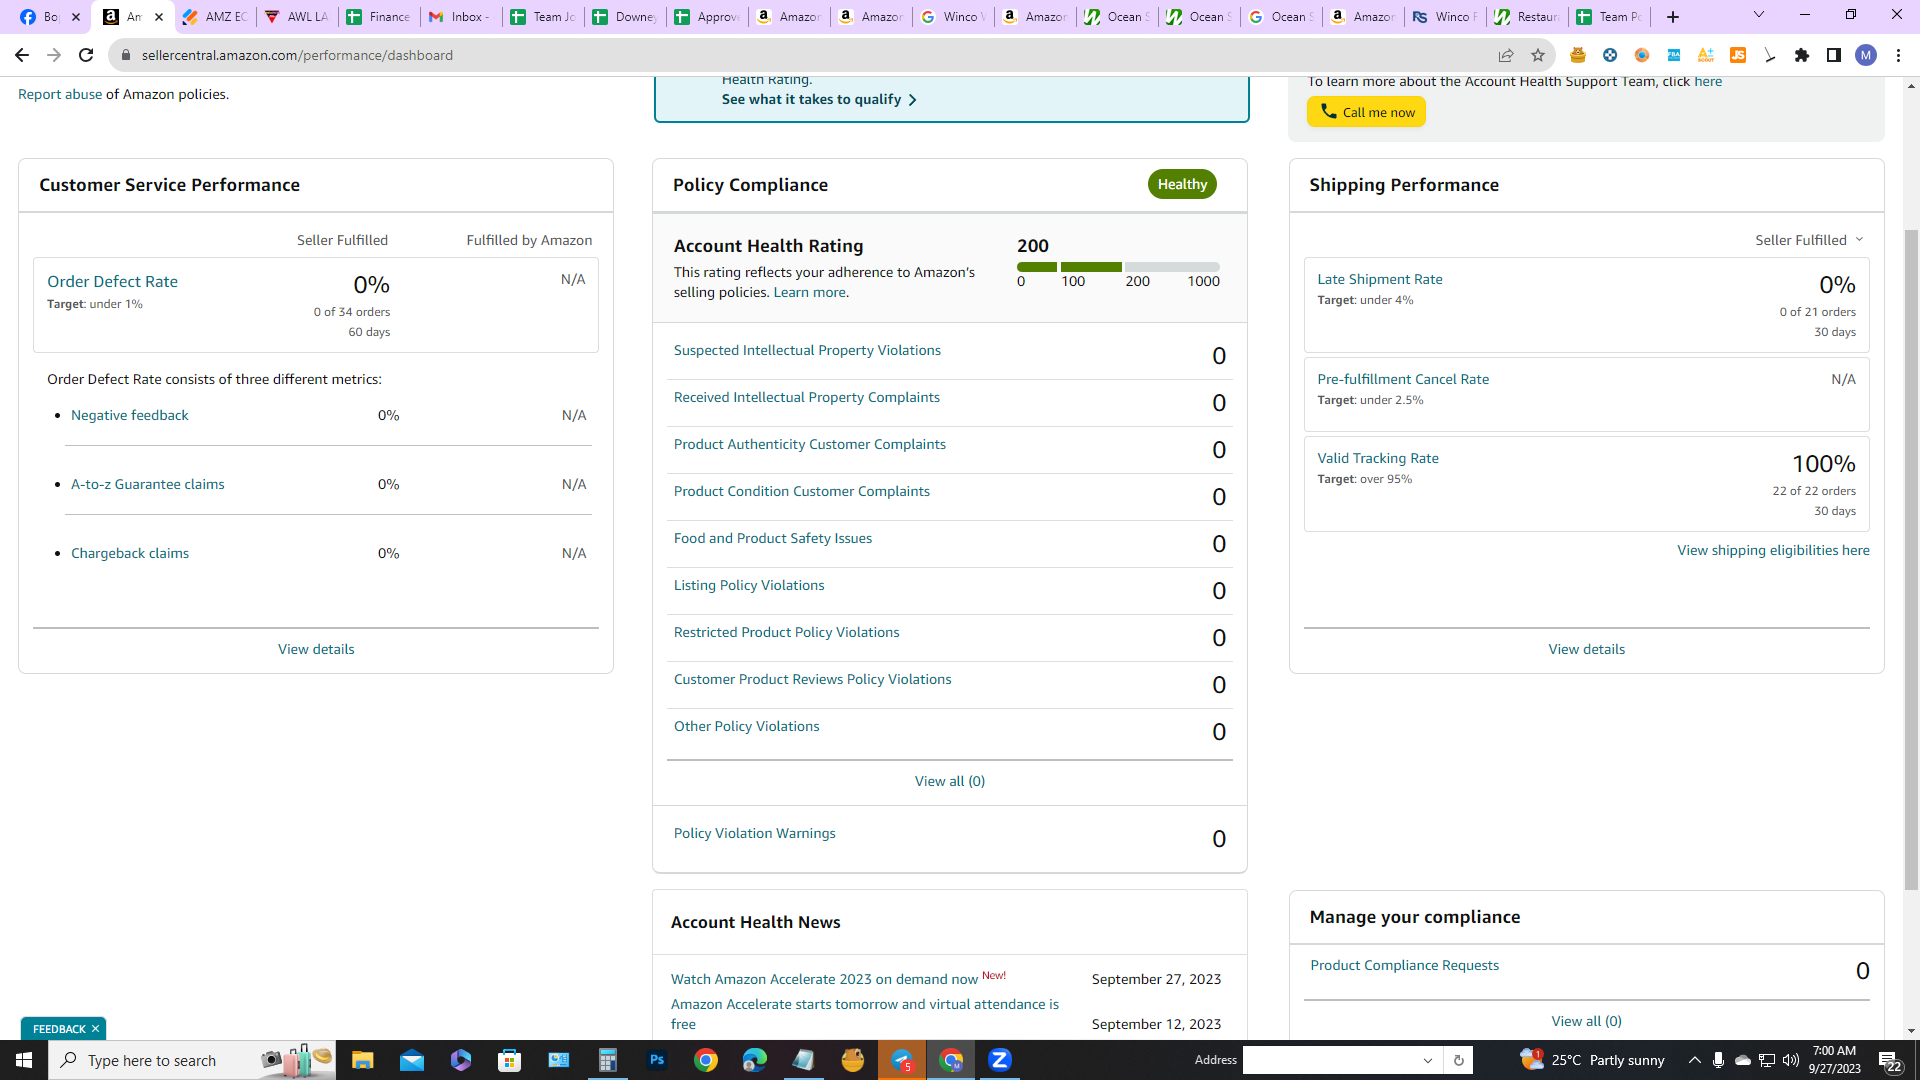
Task: Click the Windows search box
Action: [x=192, y=1060]
